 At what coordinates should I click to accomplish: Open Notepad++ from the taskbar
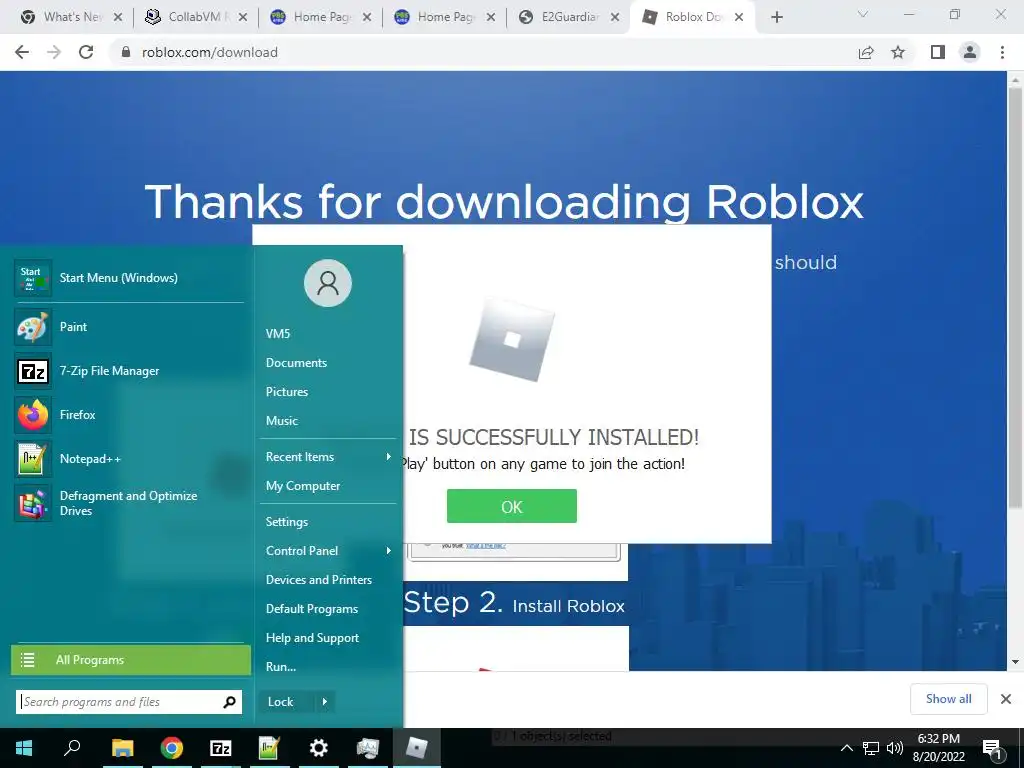tap(269, 748)
